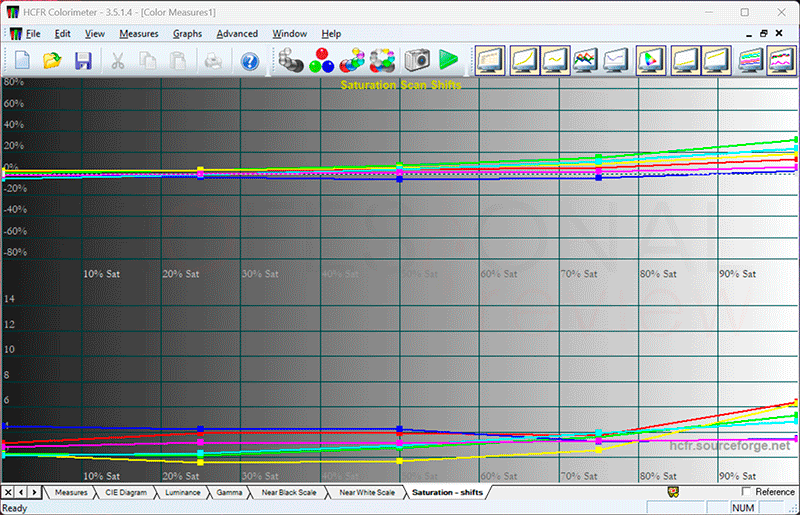
Task: Click the Copy toolbar icon
Action: click(x=147, y=61)
